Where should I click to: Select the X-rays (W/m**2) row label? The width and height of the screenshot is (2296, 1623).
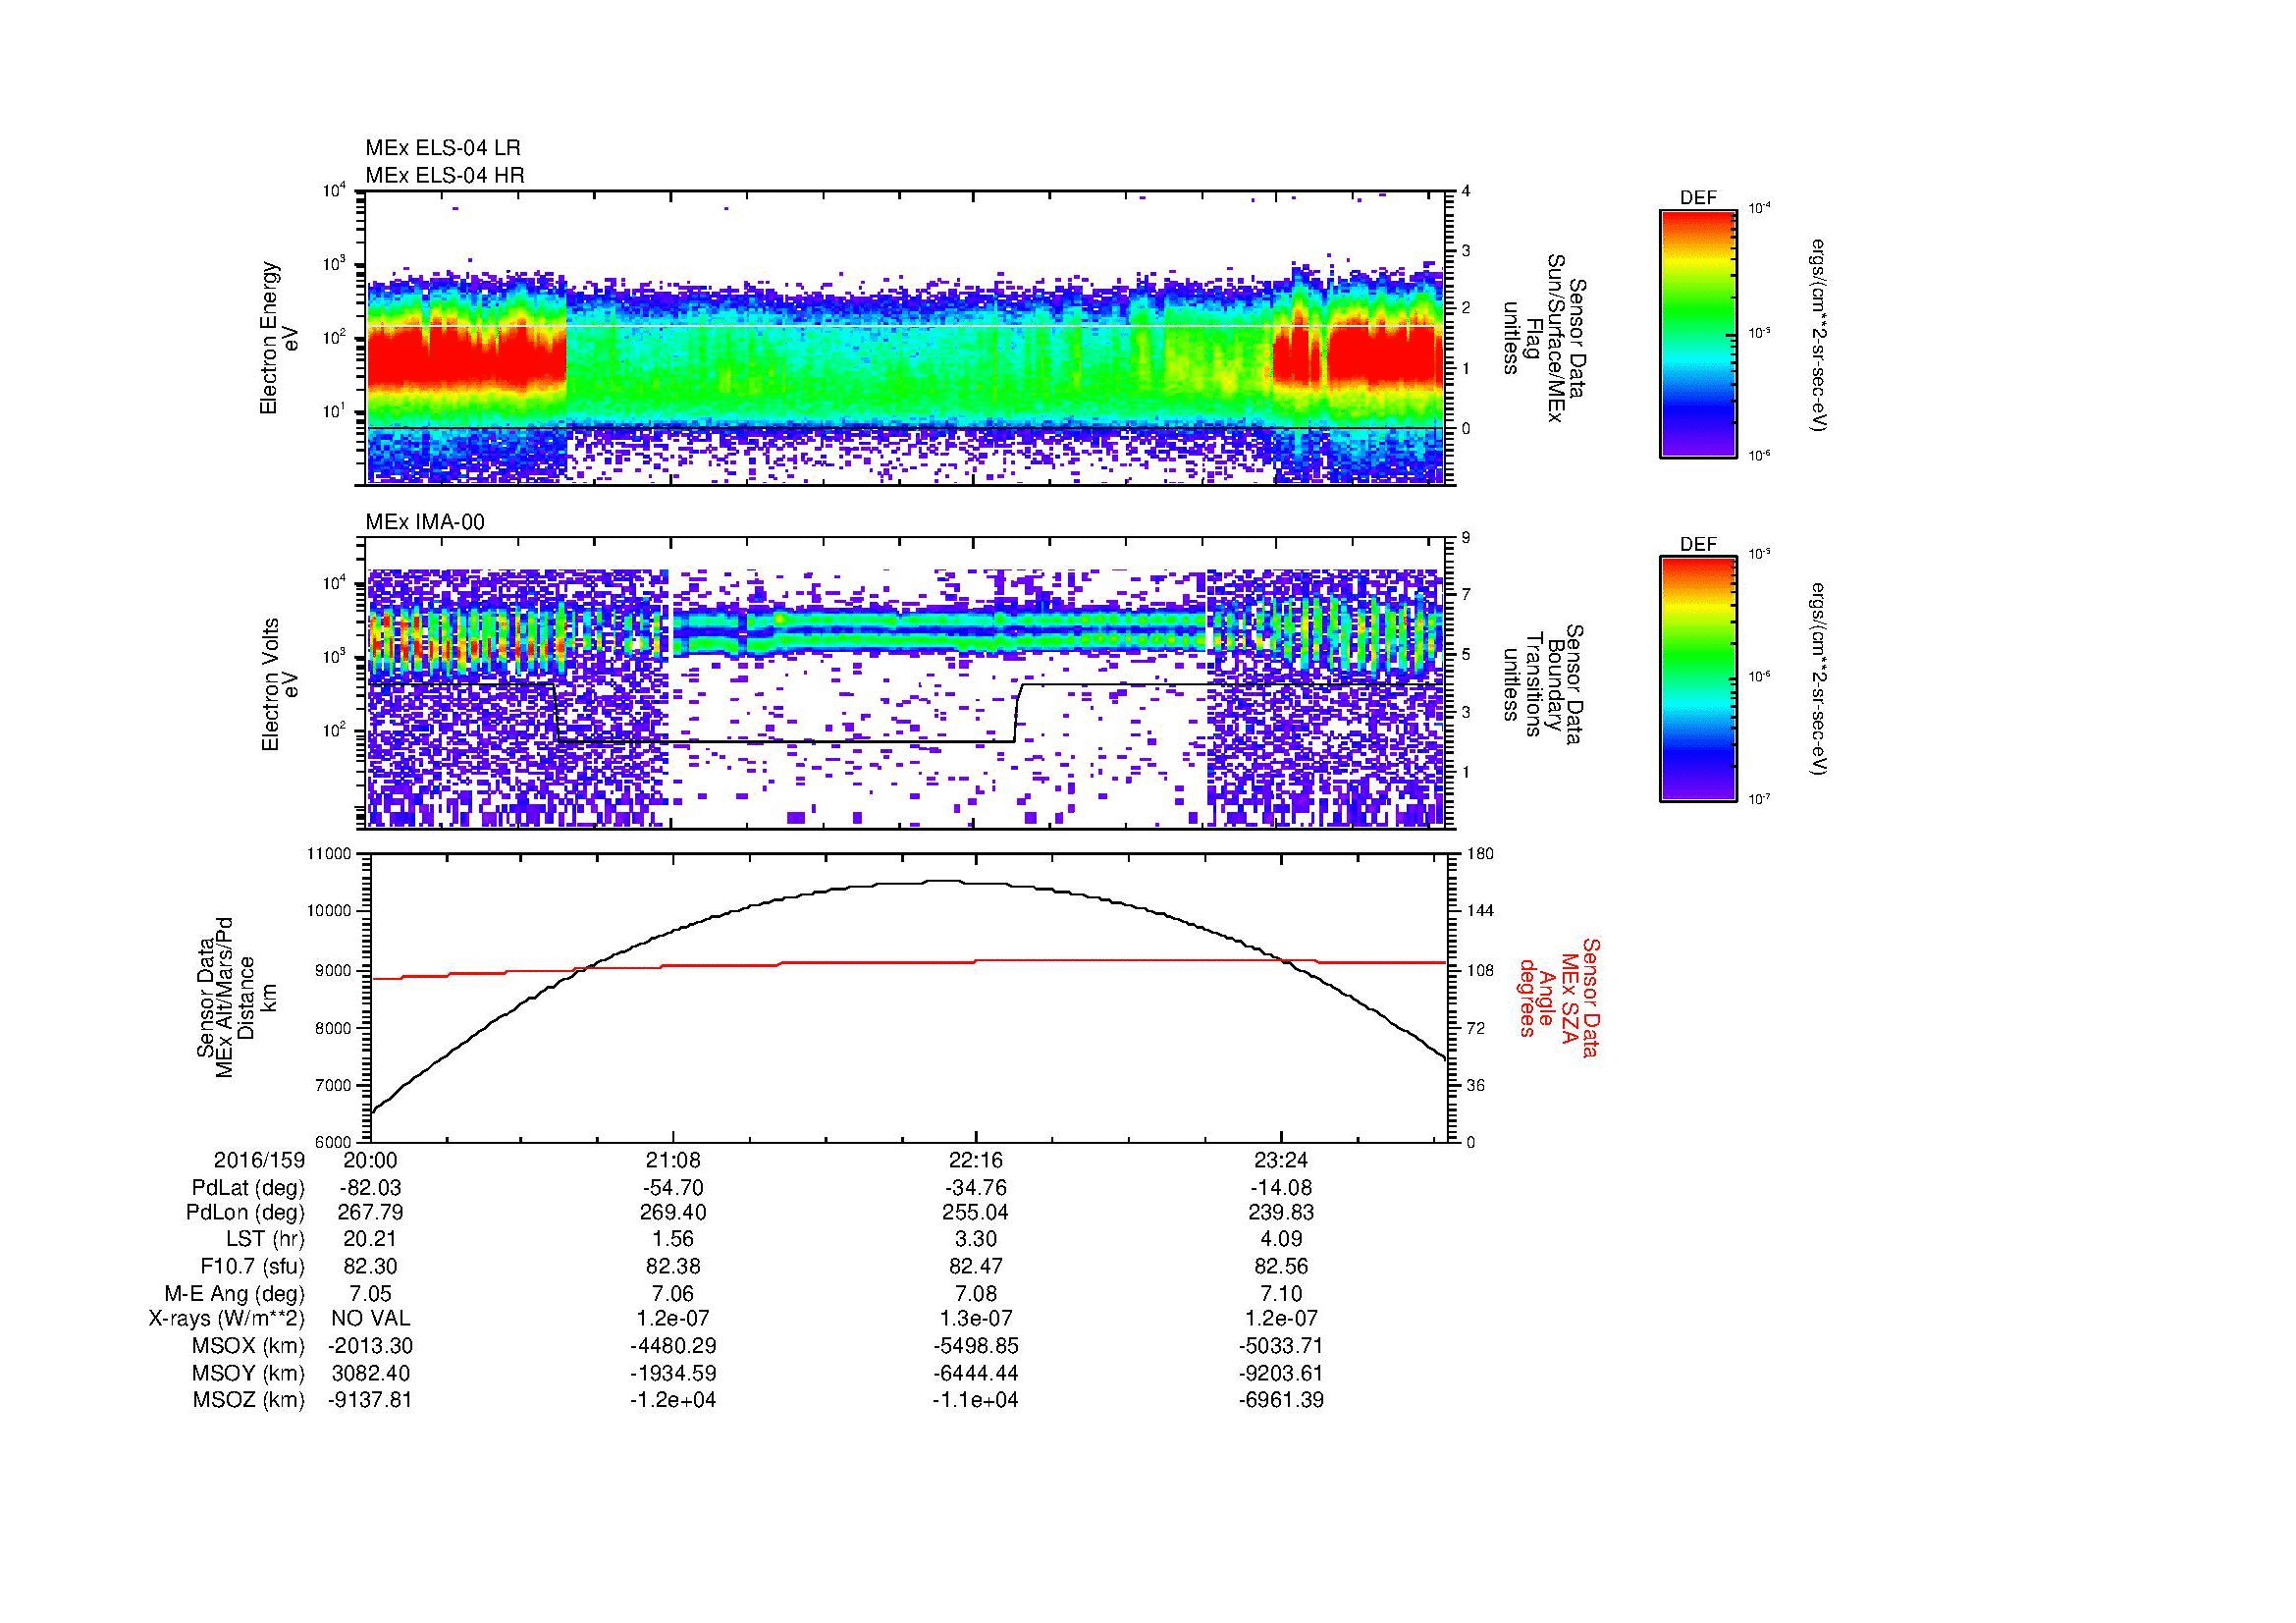pyautogui.click(x=227, y=1319)
